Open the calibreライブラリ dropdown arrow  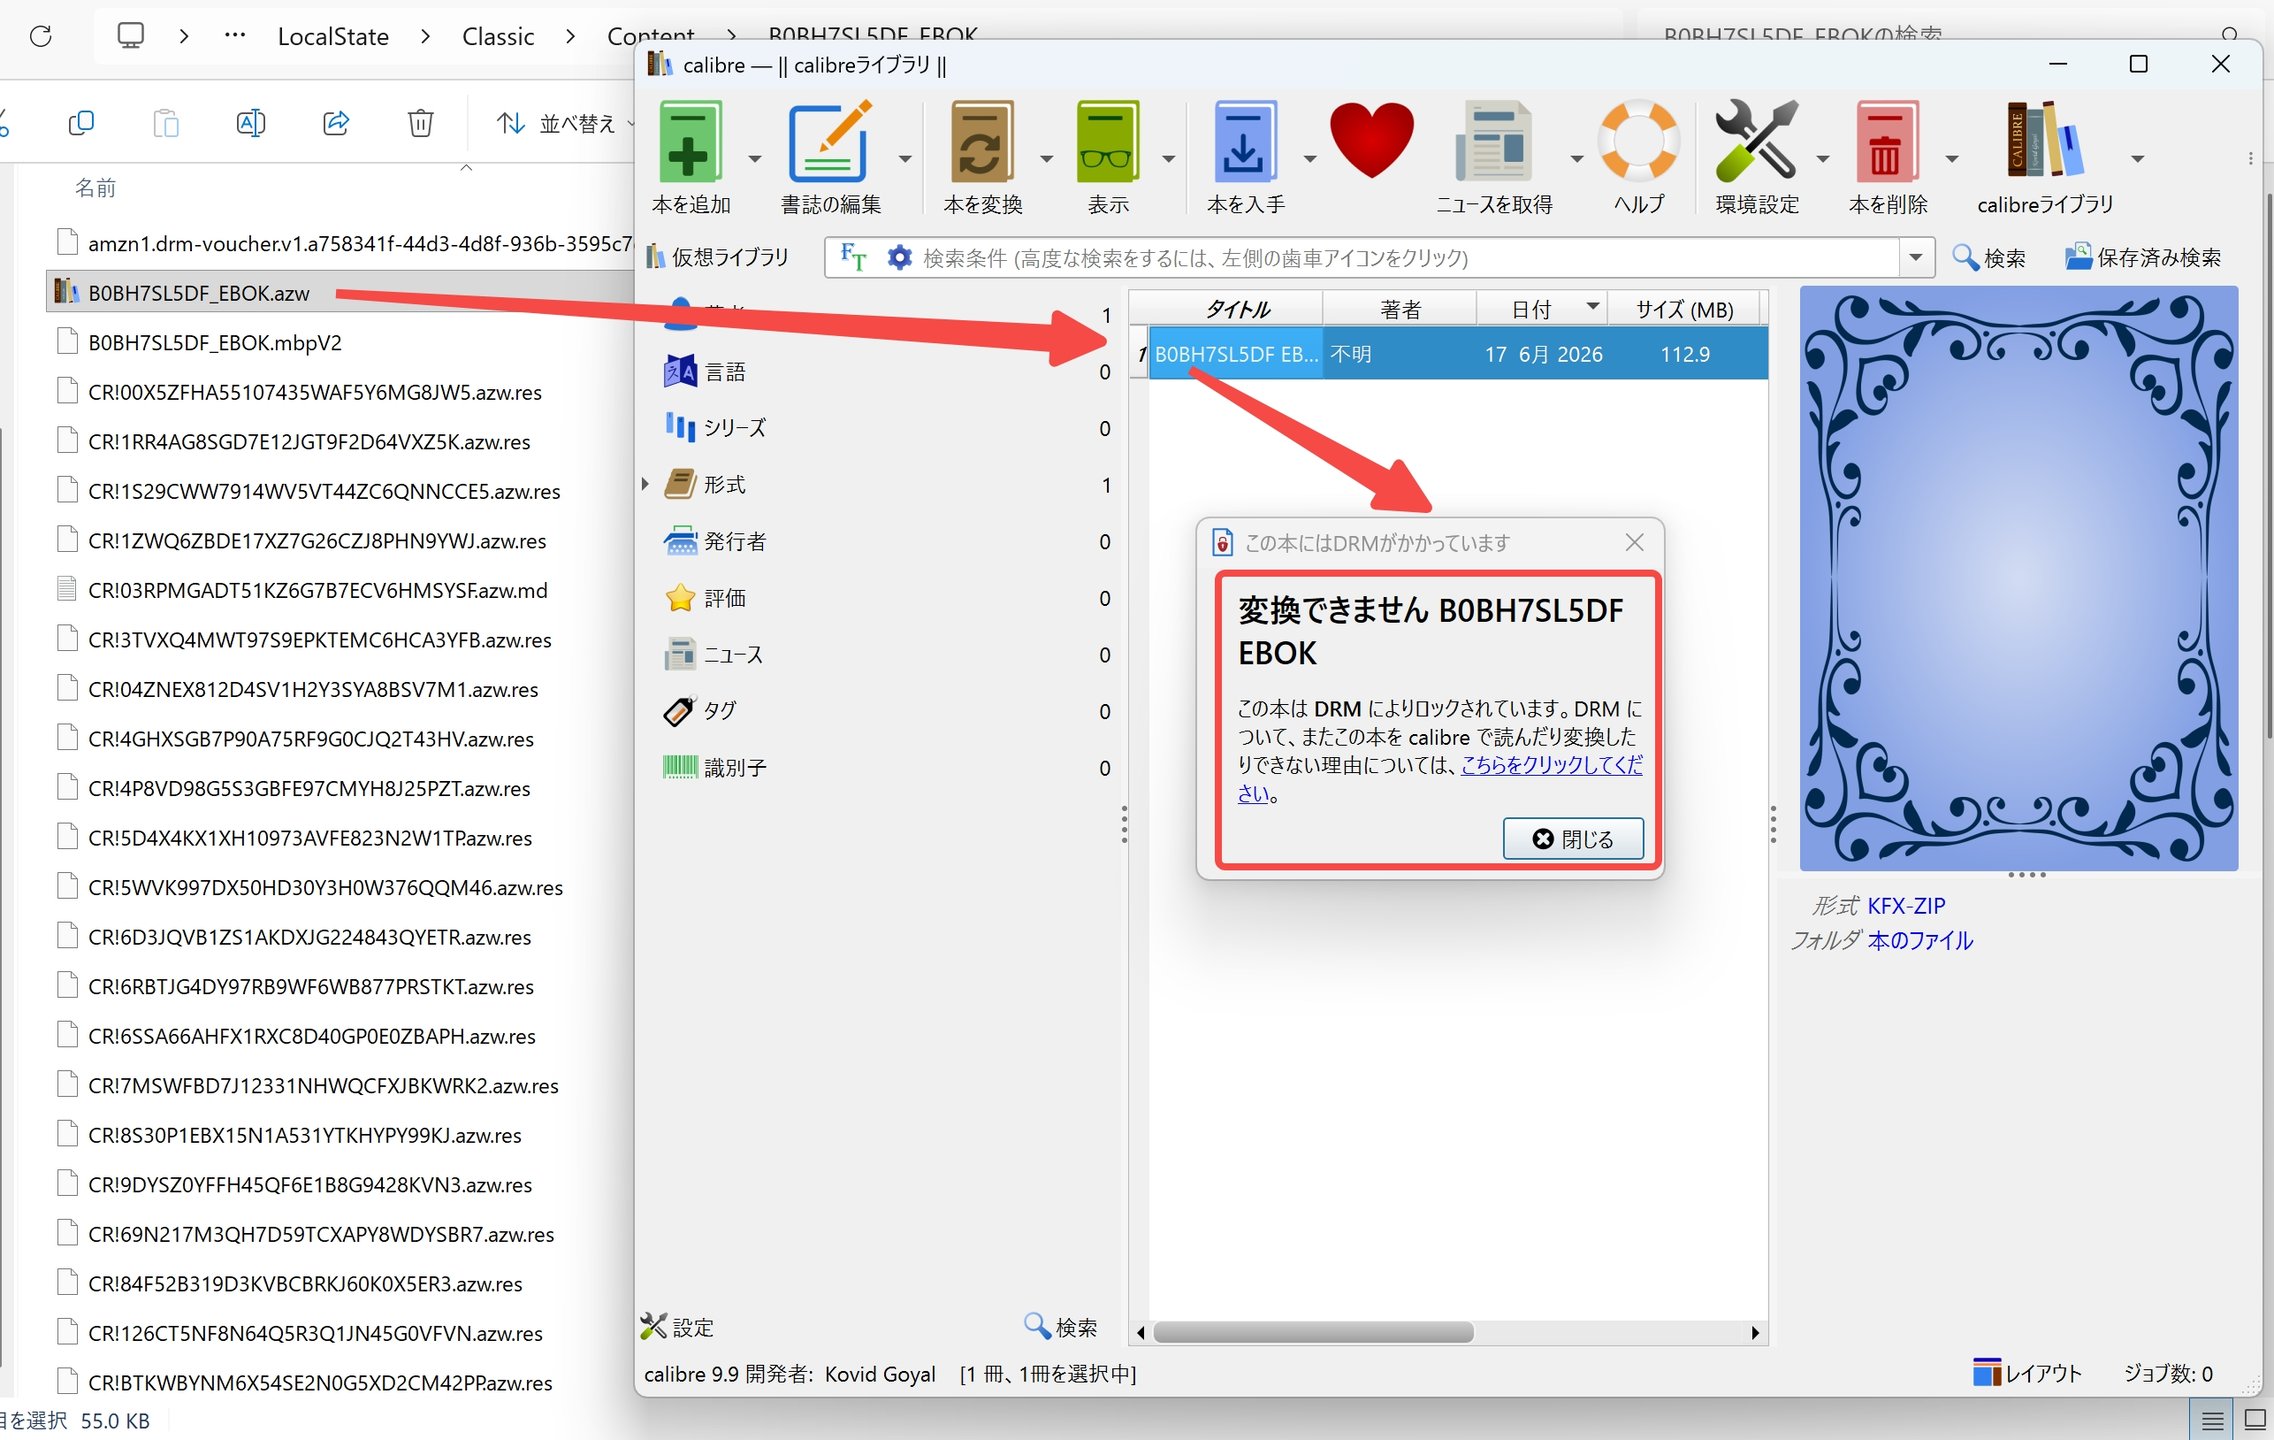point(2138,158)
